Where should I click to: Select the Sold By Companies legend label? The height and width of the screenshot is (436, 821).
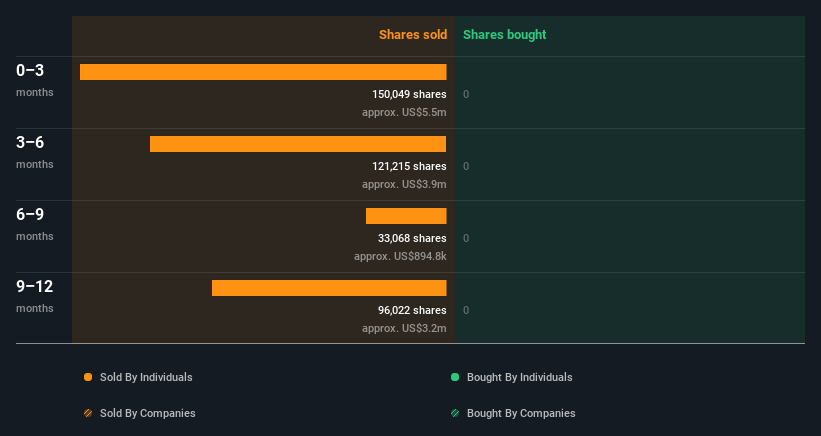click(148, 413)
